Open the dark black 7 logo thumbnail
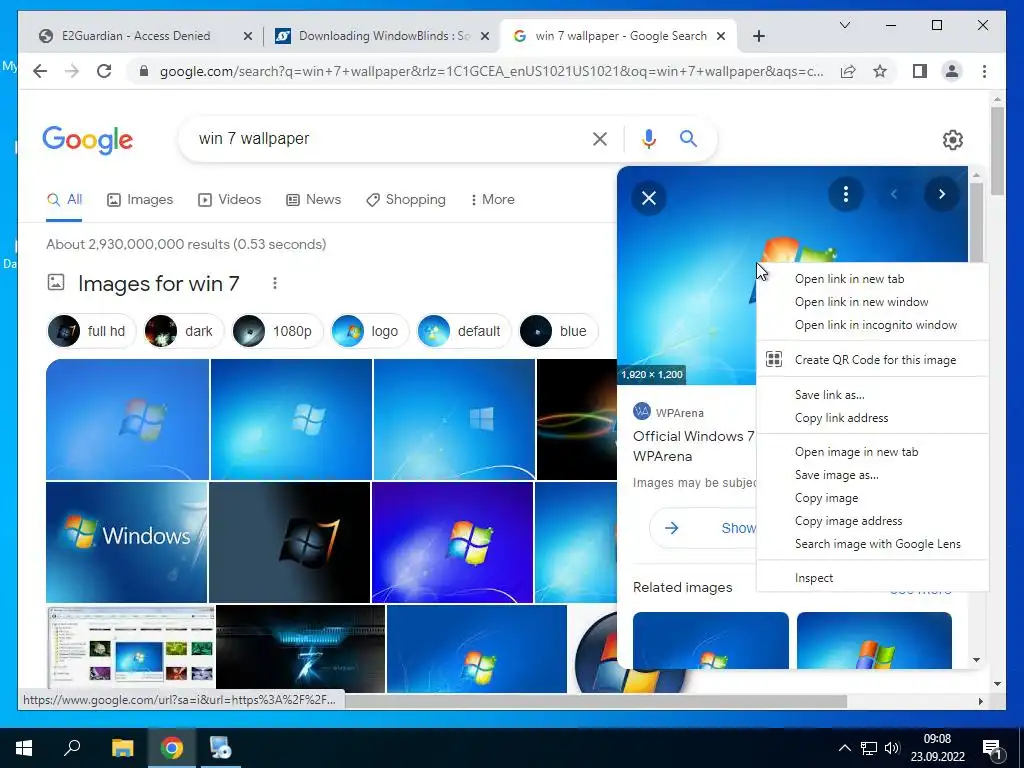This screenshot has width=1024, height=768. click(289, 542)
